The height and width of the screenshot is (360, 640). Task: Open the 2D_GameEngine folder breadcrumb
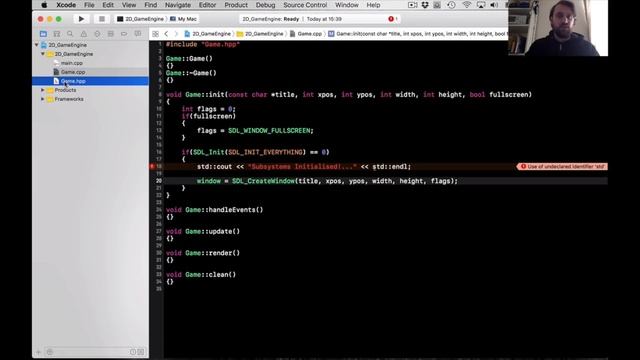[x=260, y=34]
